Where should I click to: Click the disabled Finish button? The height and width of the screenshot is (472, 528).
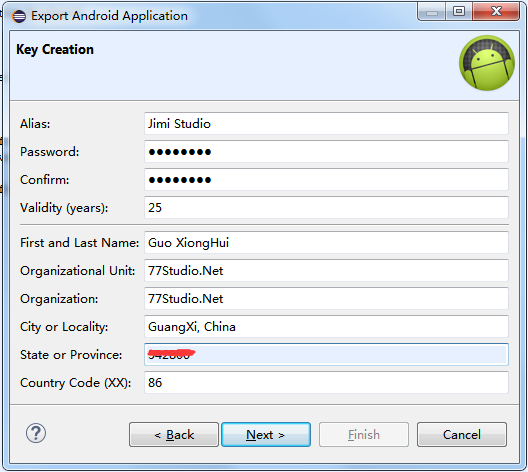tap(364, 435)
